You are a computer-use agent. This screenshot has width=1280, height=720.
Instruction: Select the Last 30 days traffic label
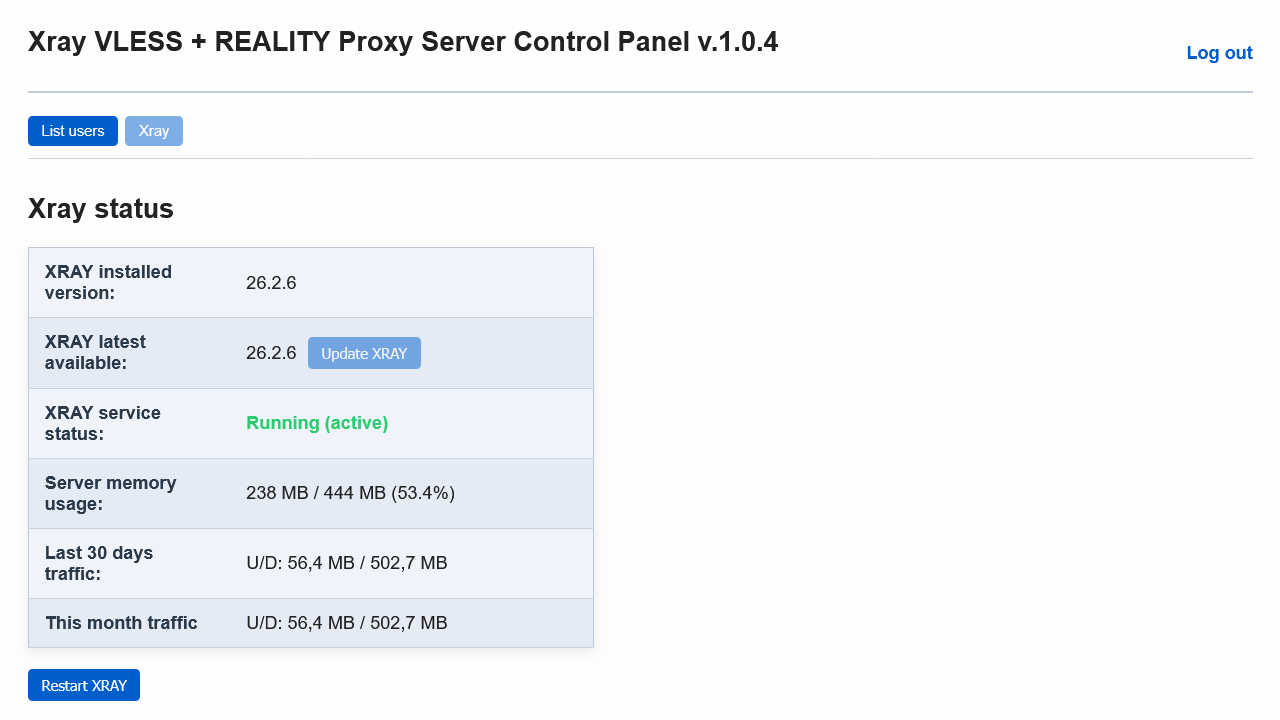(99, 563)
